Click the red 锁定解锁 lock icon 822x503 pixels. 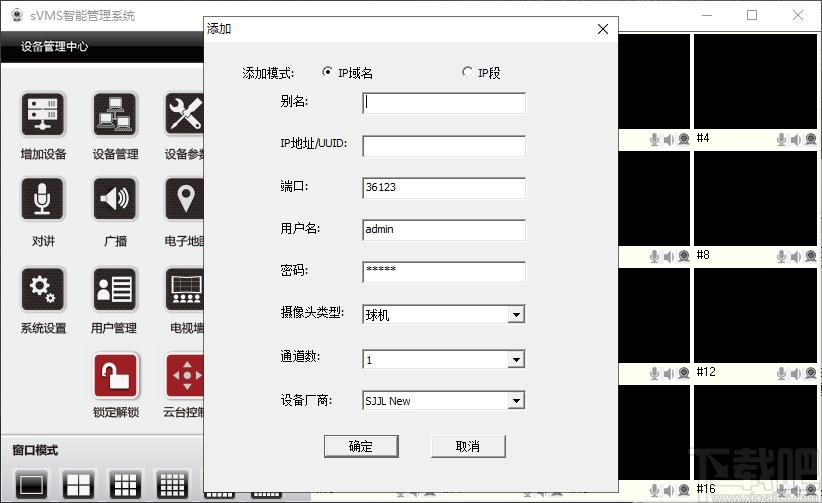pos(116,376)
